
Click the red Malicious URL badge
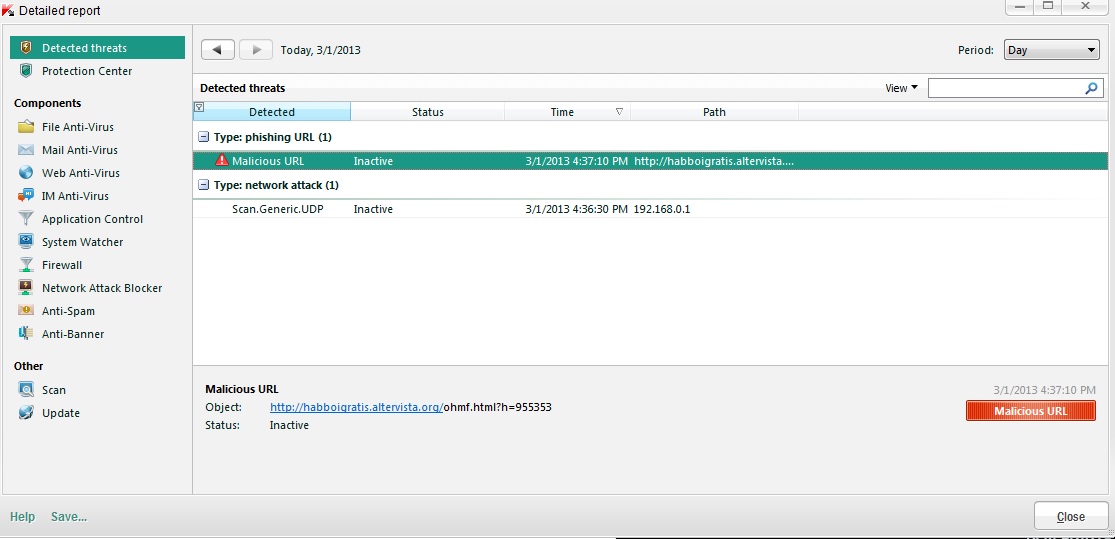(1030, 411)
